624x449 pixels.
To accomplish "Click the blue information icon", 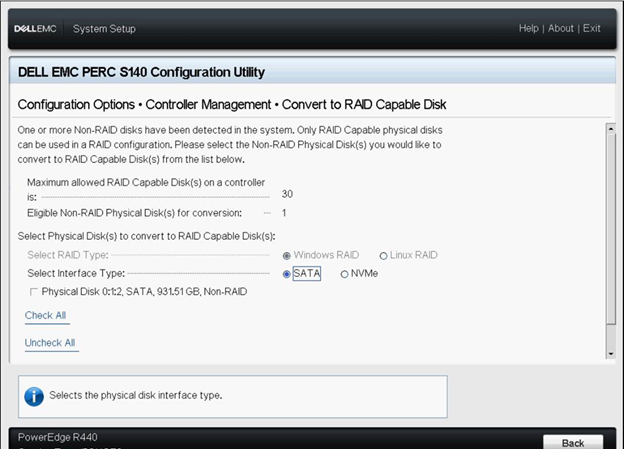I will (34, 396).
